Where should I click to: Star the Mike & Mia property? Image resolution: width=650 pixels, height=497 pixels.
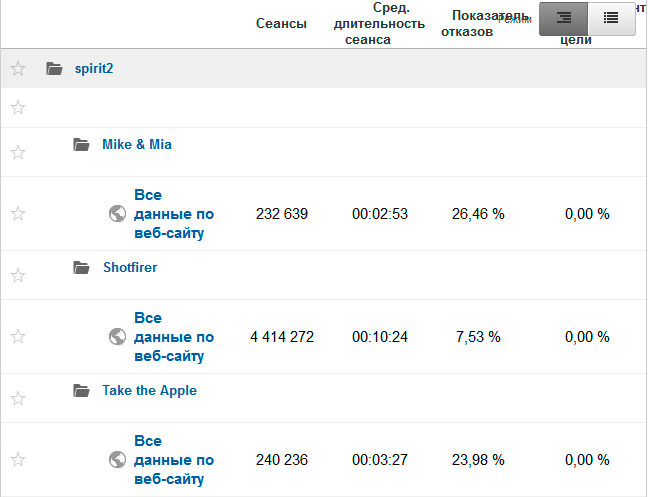pyautogui.click(x=17, y=152)
